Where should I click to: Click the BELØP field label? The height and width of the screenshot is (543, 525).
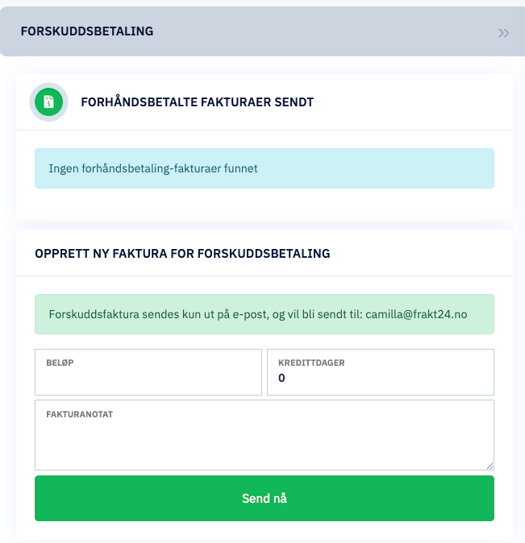coord(60,363)
